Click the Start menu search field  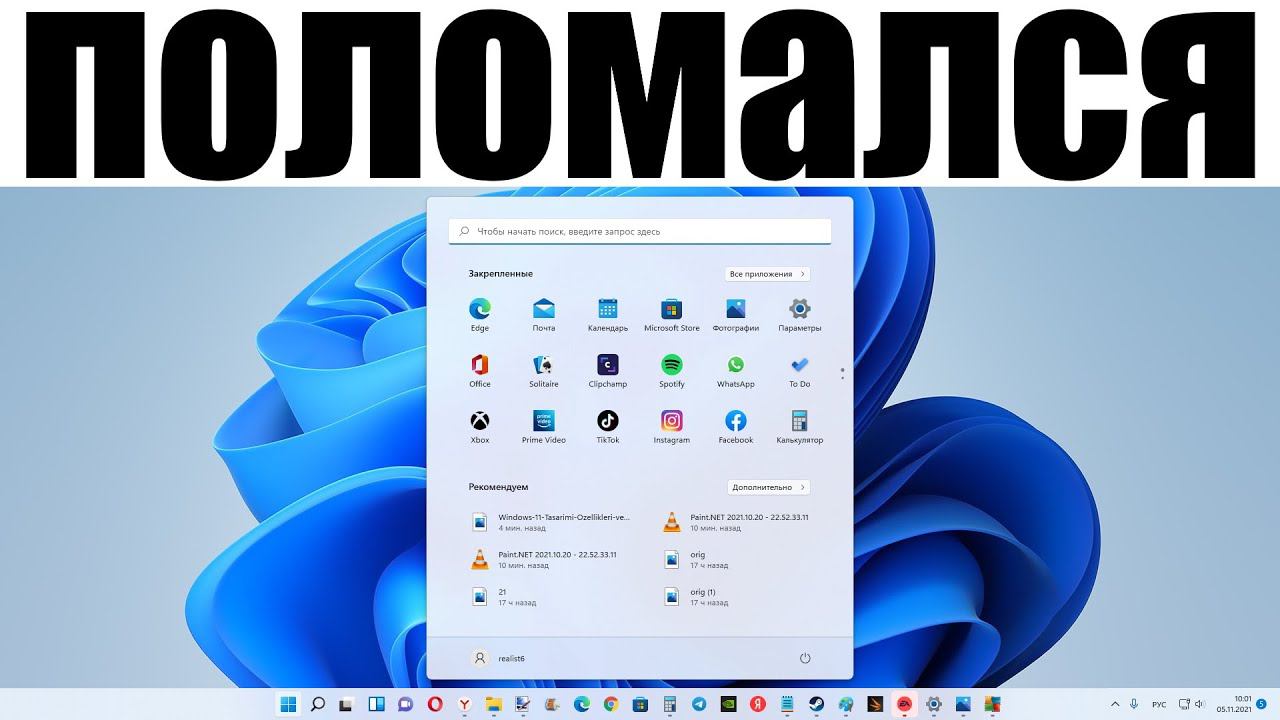tap(640, 231)
